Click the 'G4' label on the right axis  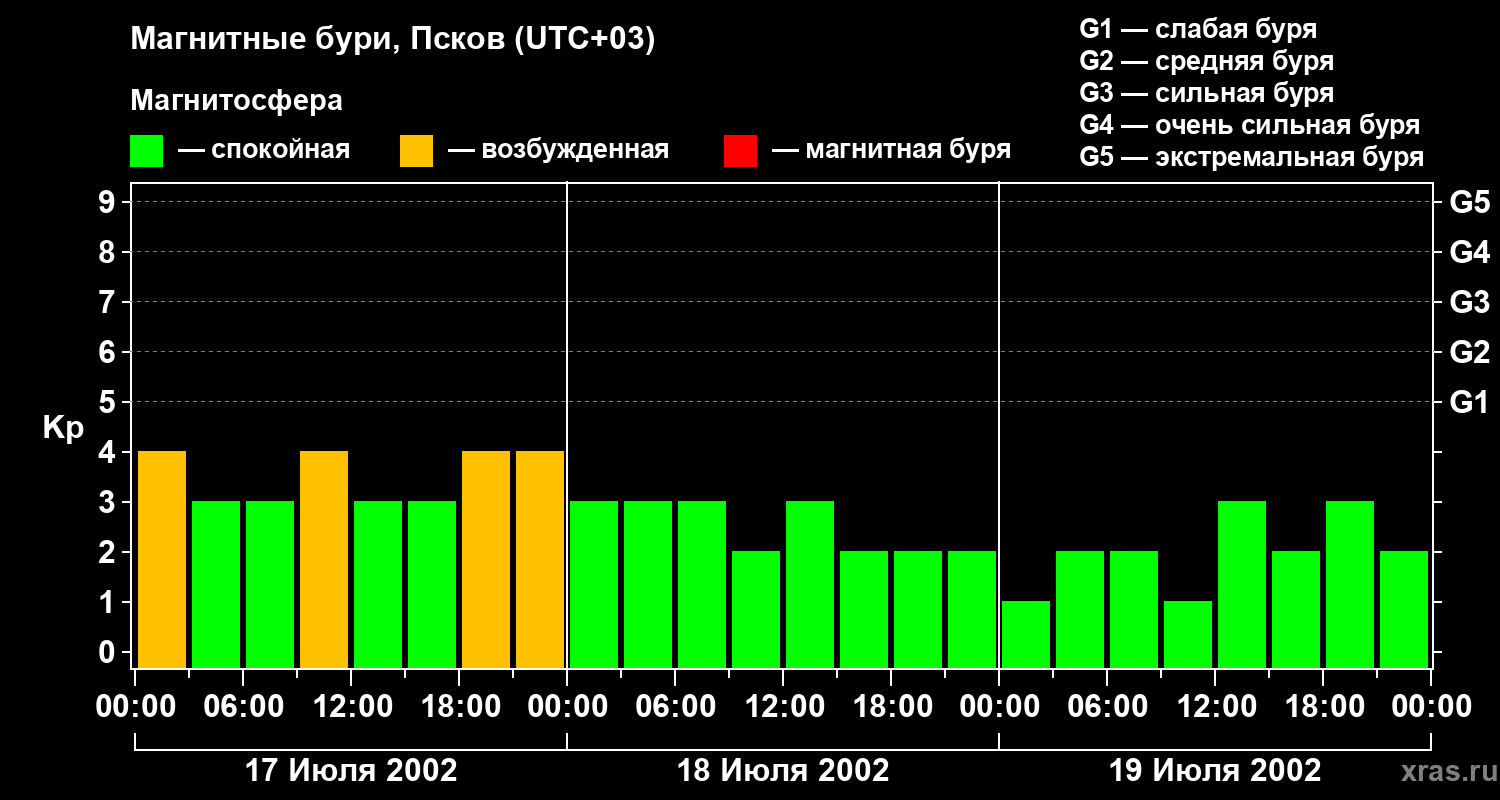pos(1470,252)
